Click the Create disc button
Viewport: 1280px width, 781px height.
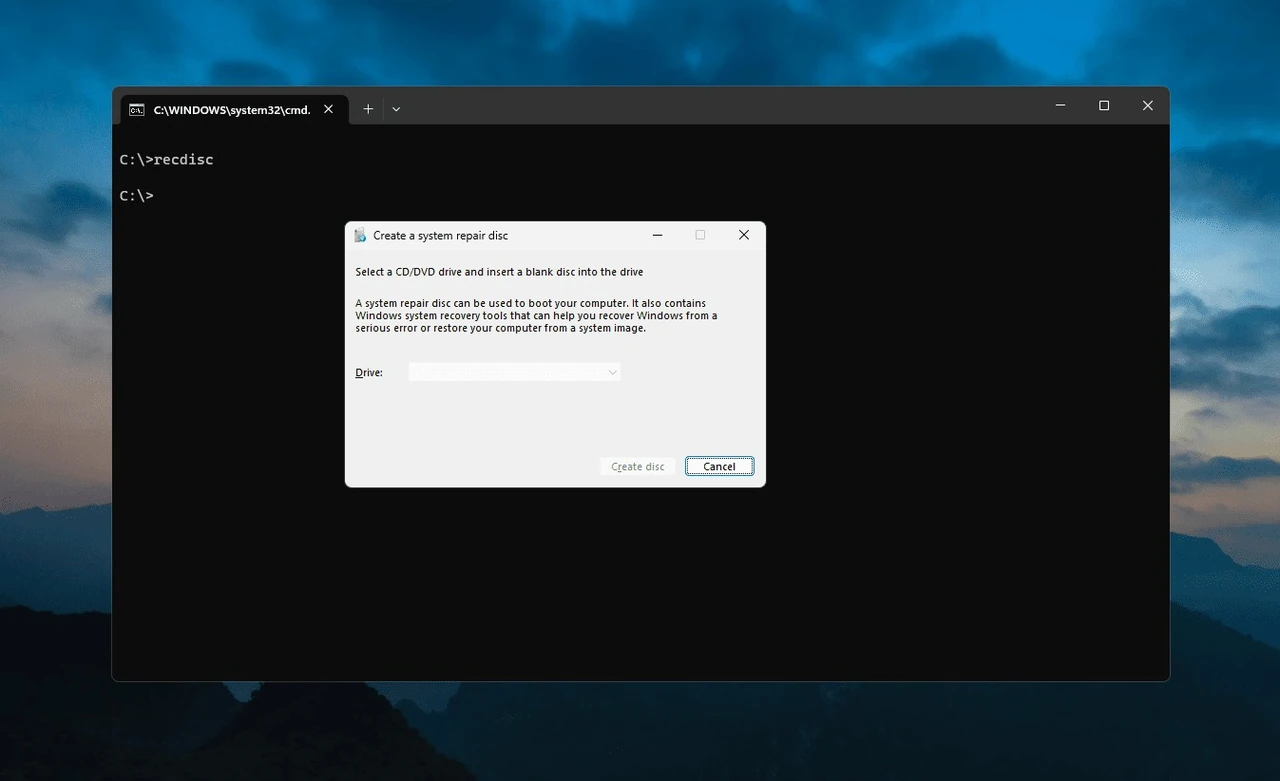coord(638,466)
